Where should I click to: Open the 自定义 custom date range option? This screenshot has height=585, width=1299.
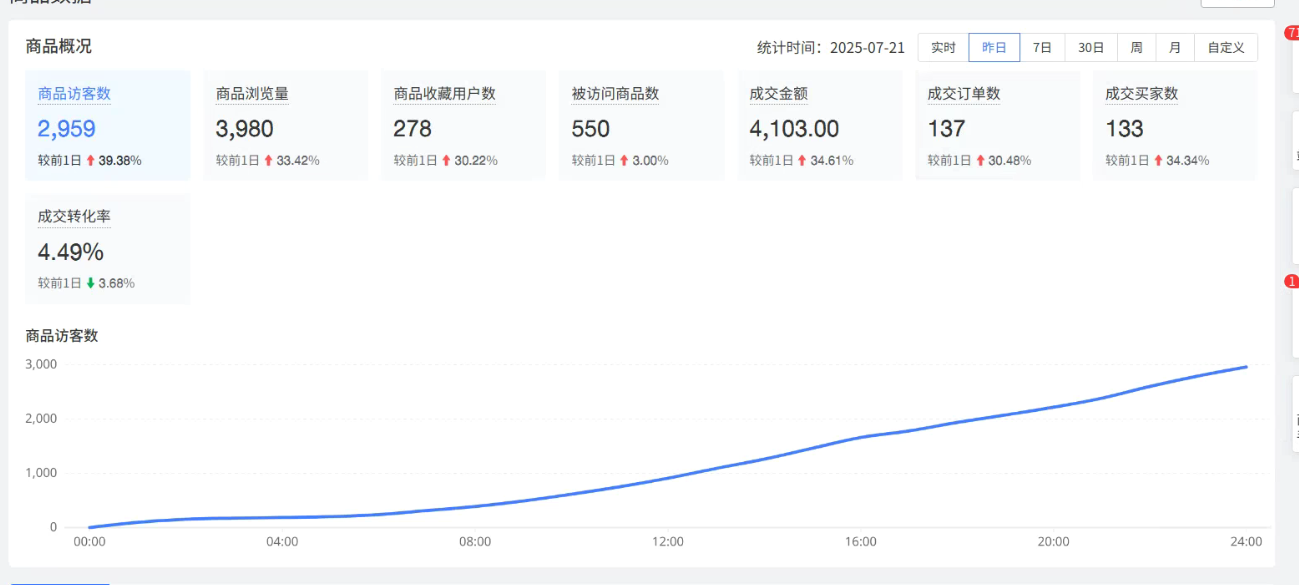(1225, 47)
